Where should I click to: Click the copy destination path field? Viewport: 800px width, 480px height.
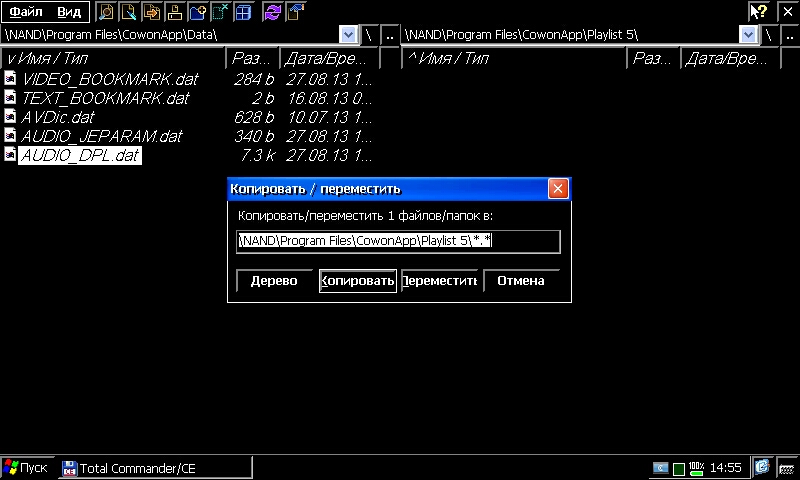point(398,241)
